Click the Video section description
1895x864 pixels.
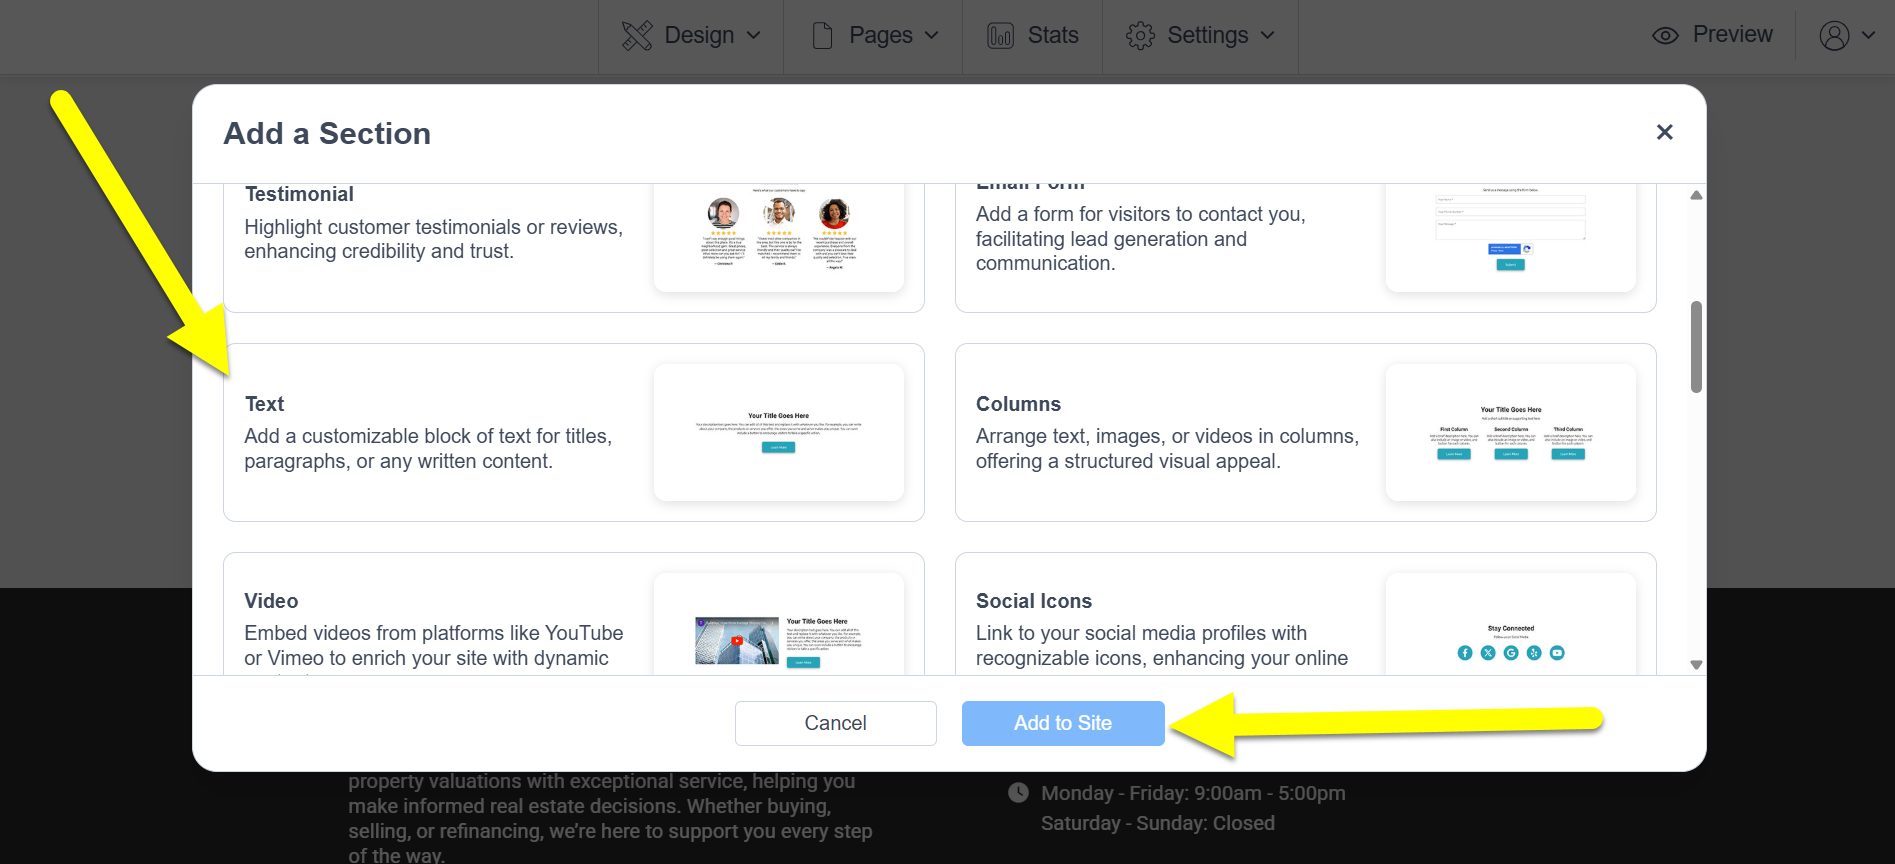pos(433,646)
